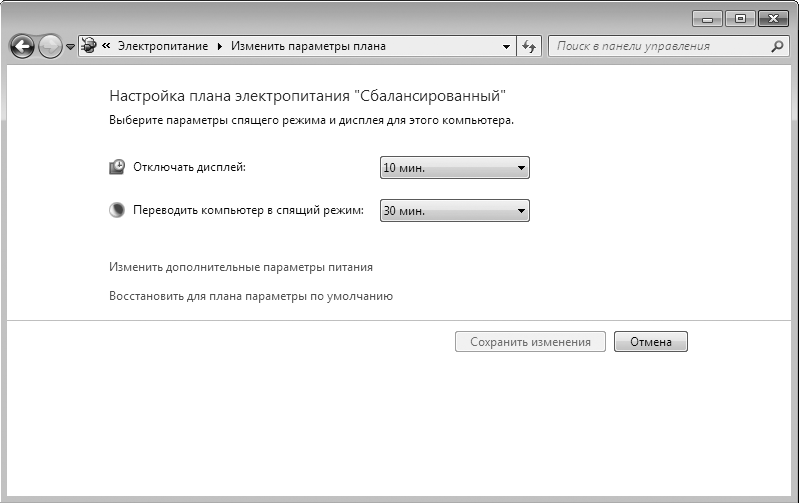
Task: Click the display timer icon
Action: pos(117,167)
